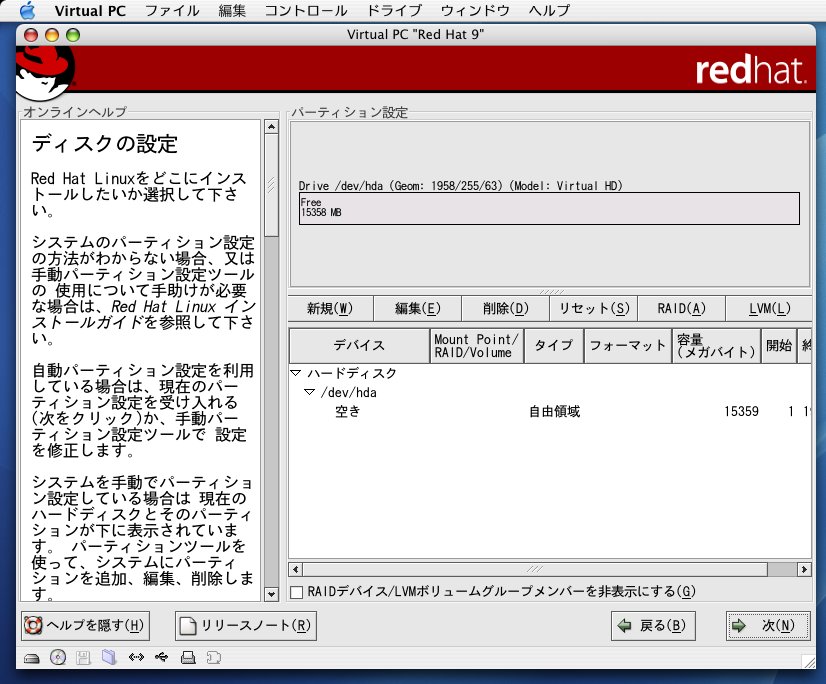
Task: Open the ファイル menu
Action: pyautogui.click(x=172, y=11)
